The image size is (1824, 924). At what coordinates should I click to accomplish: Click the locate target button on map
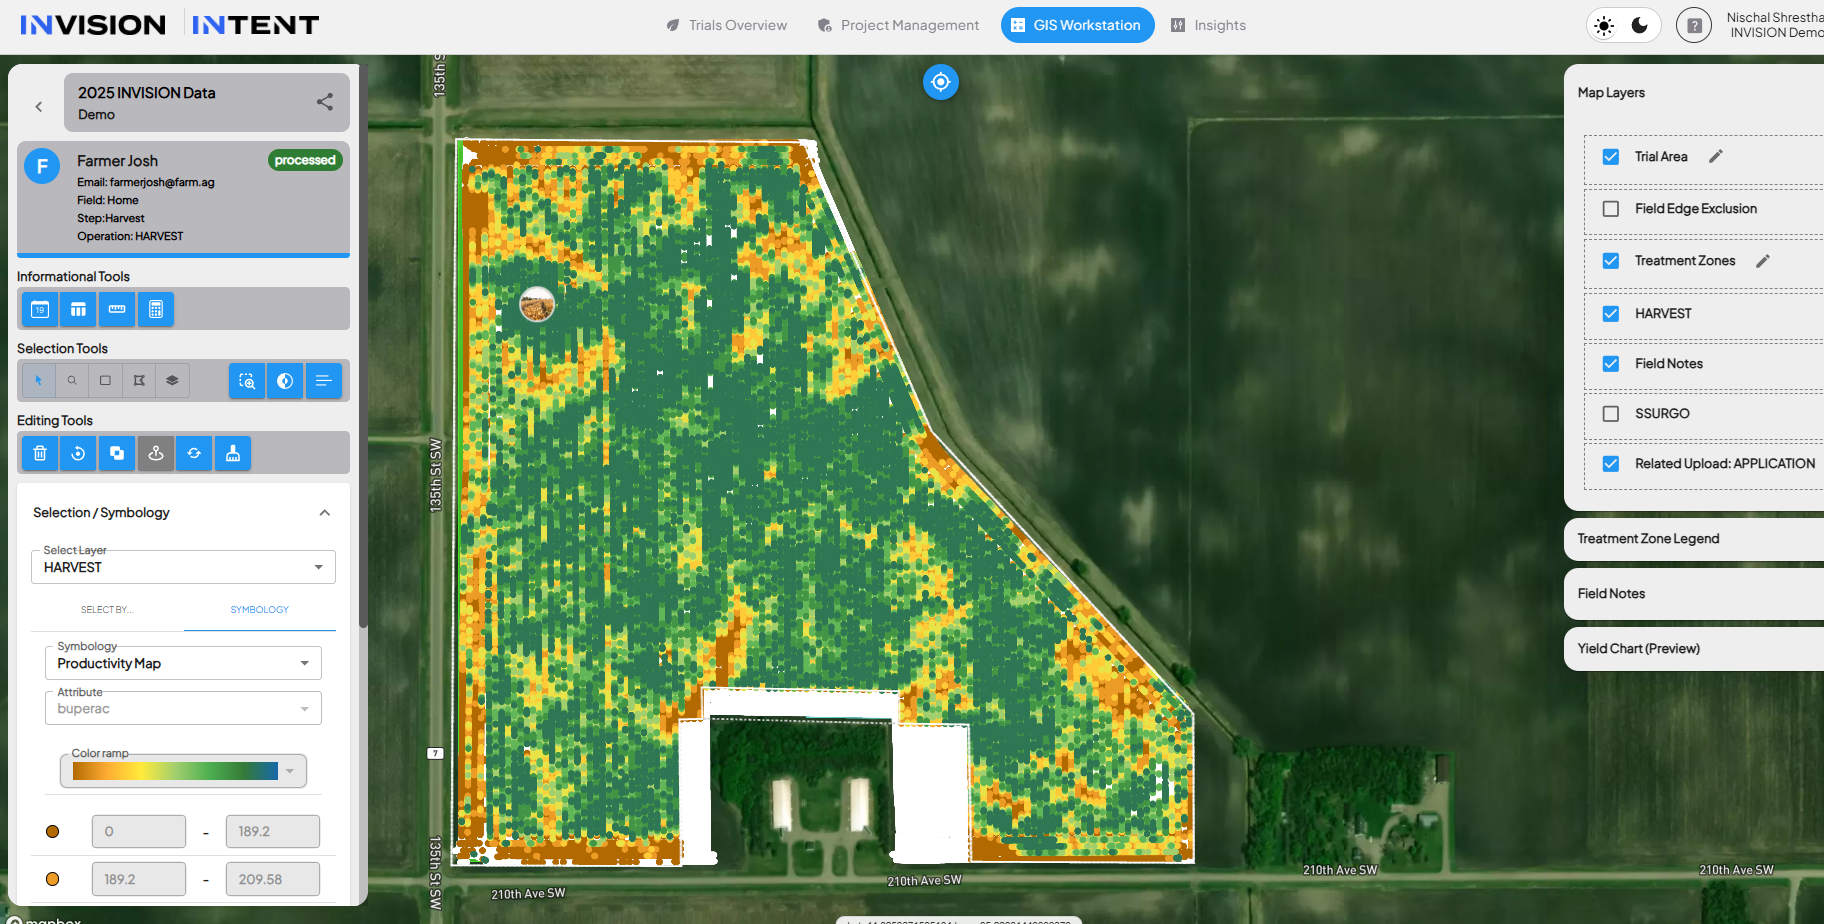pos(940,82)
